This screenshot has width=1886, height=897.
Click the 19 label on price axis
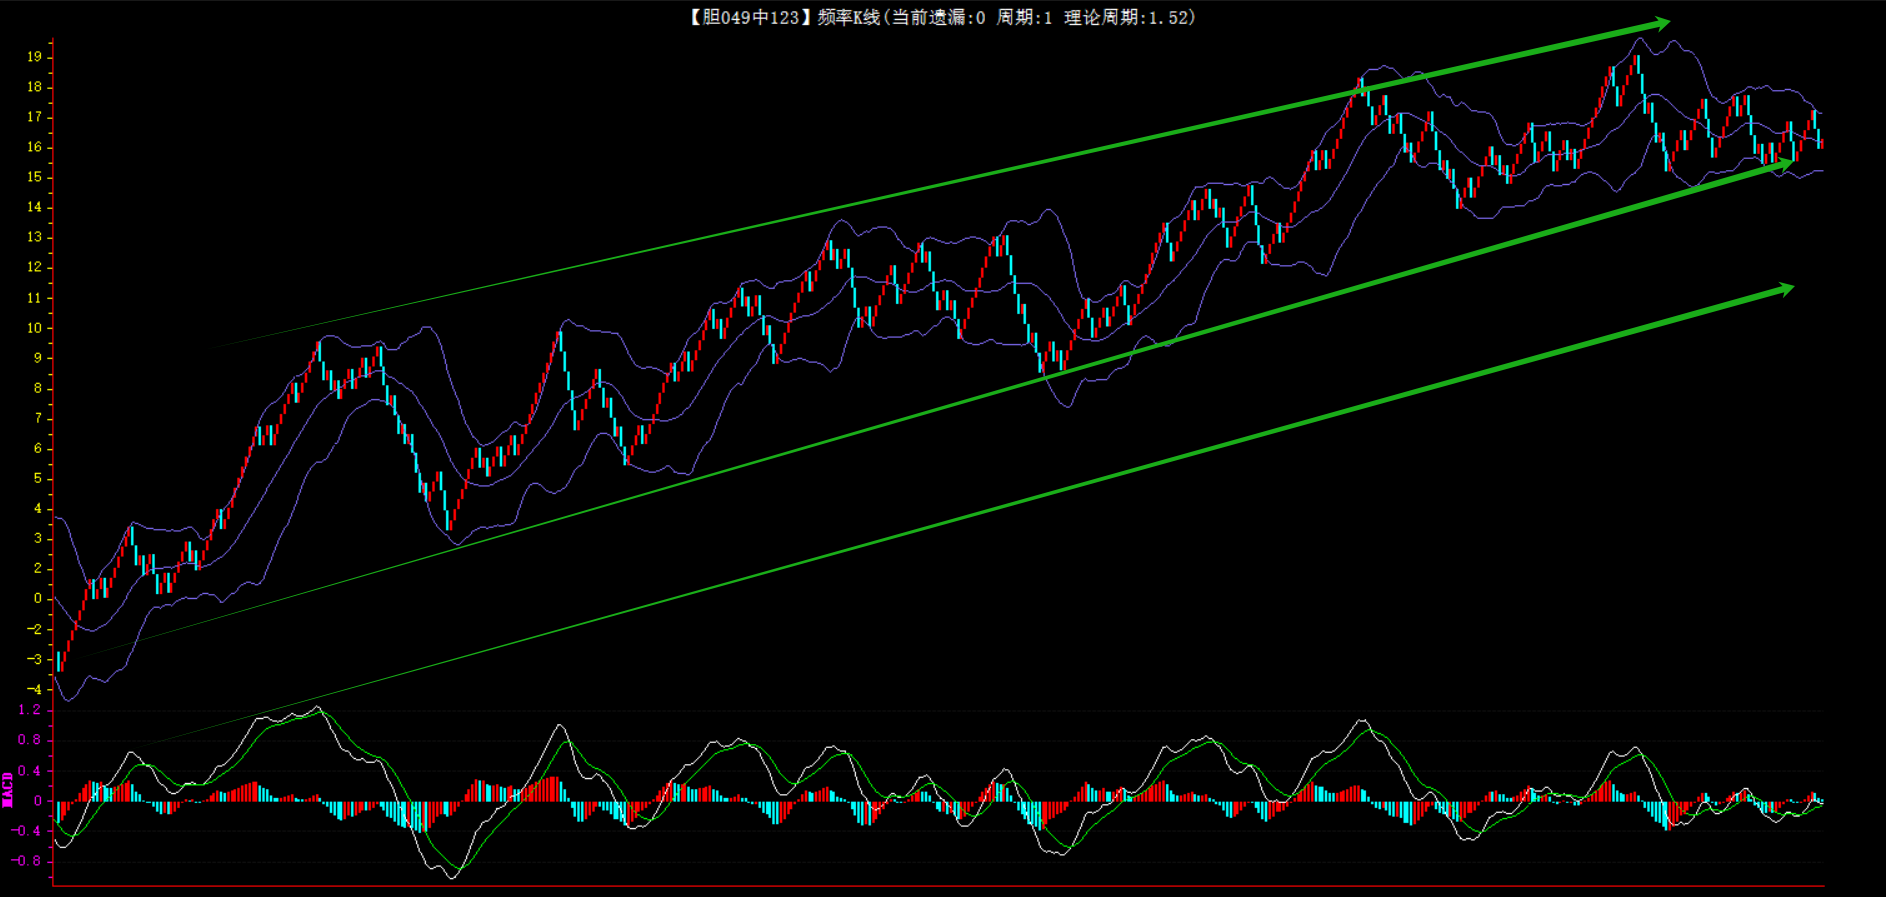(x=35, y=57)
